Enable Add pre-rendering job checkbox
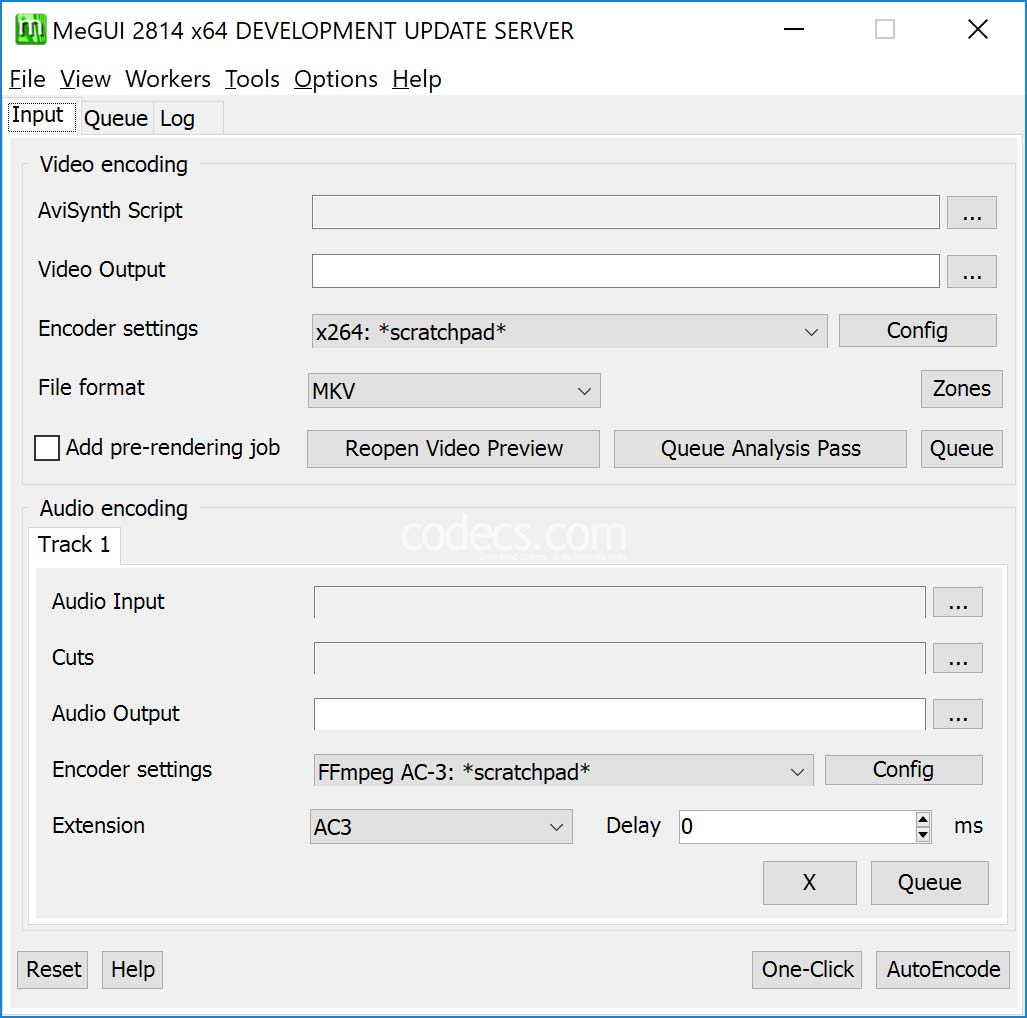Viewport: 1027px width, 1018px height. pos(47,449)
